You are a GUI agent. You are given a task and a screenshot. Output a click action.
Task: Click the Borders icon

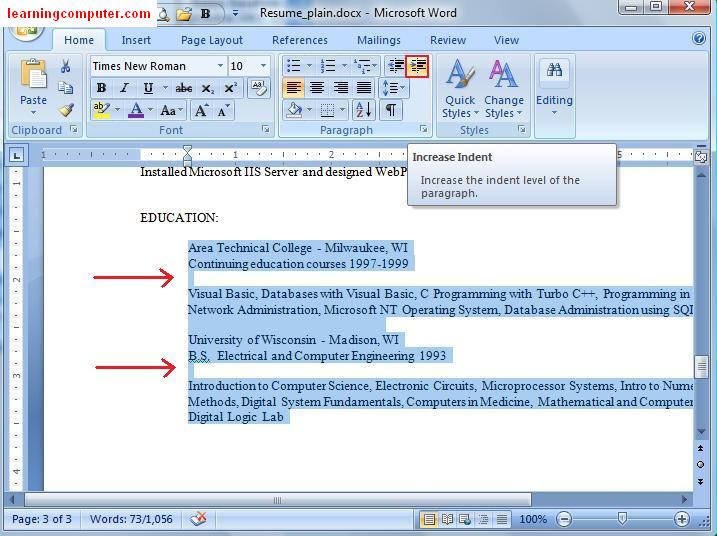pos(327,110)
